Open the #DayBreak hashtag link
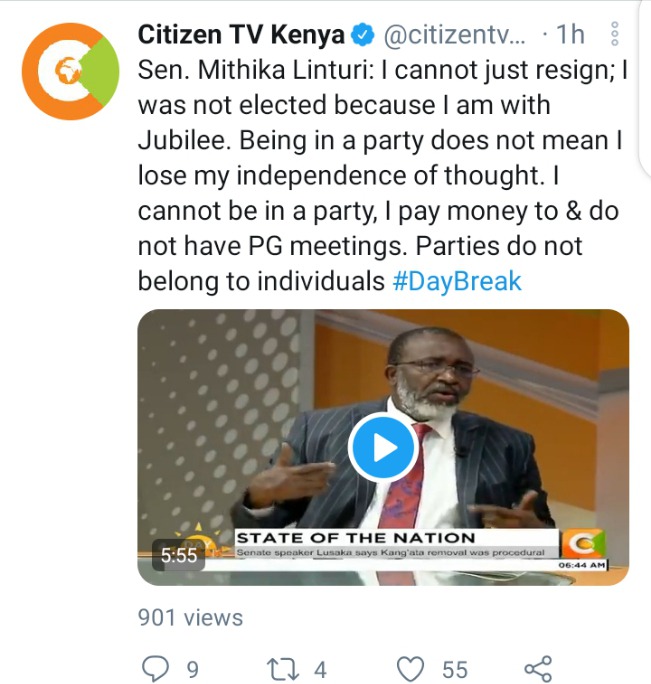Image resolution: width=651 pixels, height=684 pixels. (457, 281)
